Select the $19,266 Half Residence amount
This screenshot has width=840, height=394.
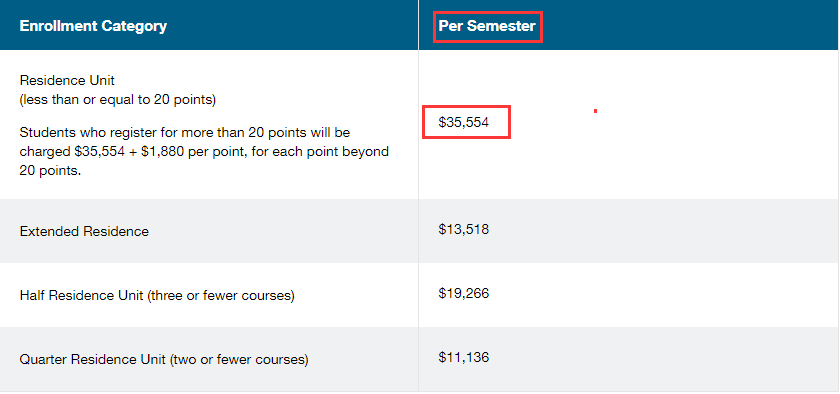tap(463, 293)
